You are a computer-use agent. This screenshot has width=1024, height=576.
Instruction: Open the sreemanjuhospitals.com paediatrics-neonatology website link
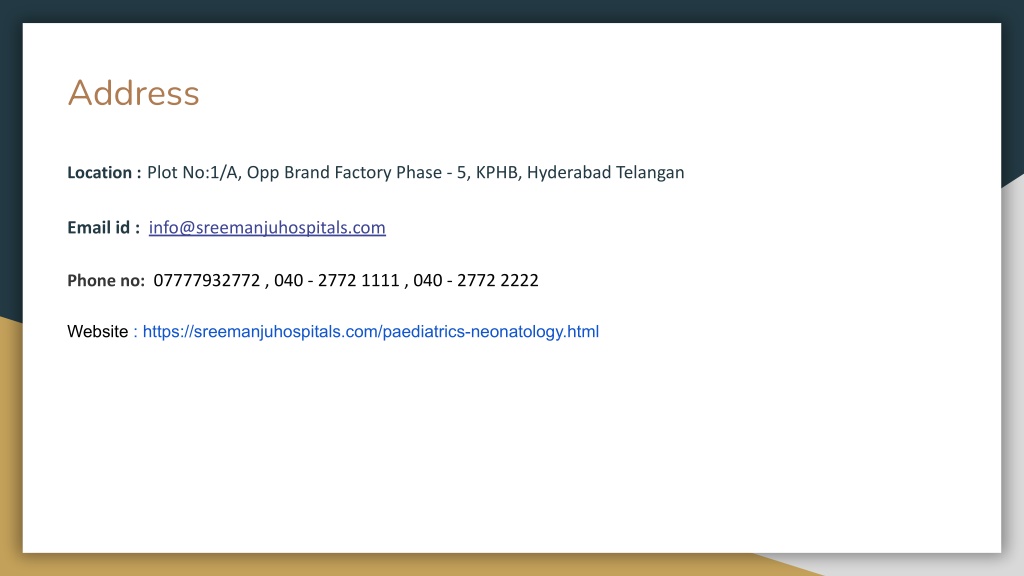coord(370,332)
